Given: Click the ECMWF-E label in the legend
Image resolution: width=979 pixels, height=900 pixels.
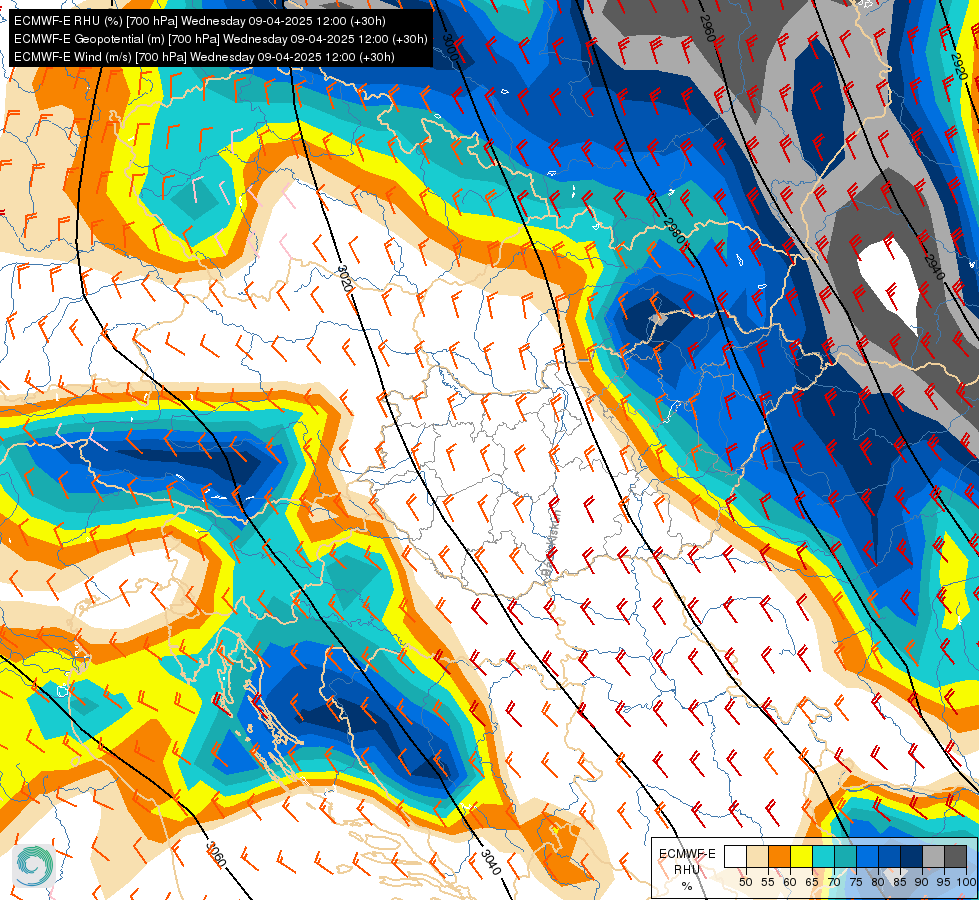Looking at the screenshot, I should pyautogui.click(x=687, y=854).
